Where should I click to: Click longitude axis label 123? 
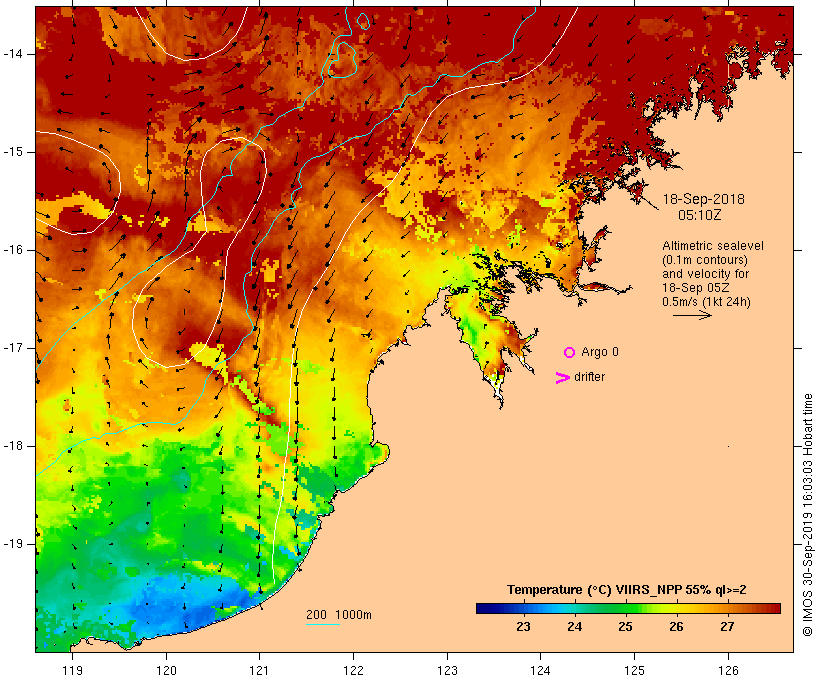coord(447,670)
